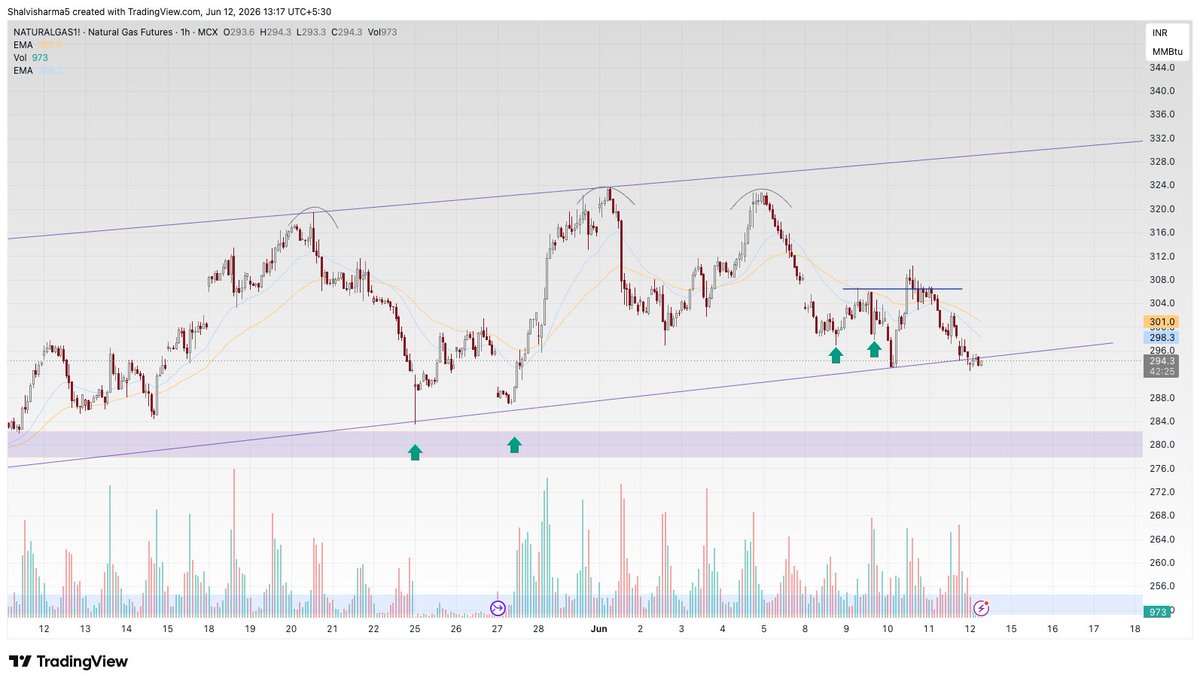This screenshot has width=1200, height=684.
Task: Click the 312.0 price axis label
Action: coord(1161,256)
